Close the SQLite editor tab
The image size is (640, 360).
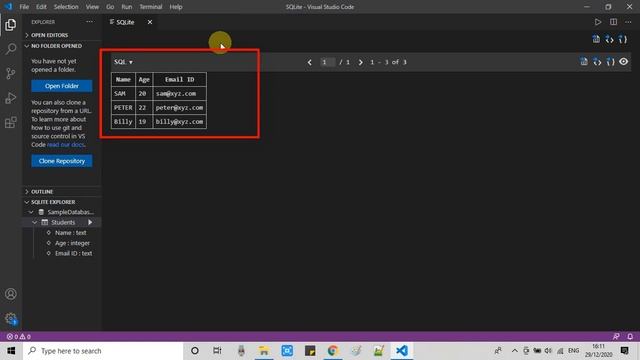pyautogui.click(x=150, y=22)
